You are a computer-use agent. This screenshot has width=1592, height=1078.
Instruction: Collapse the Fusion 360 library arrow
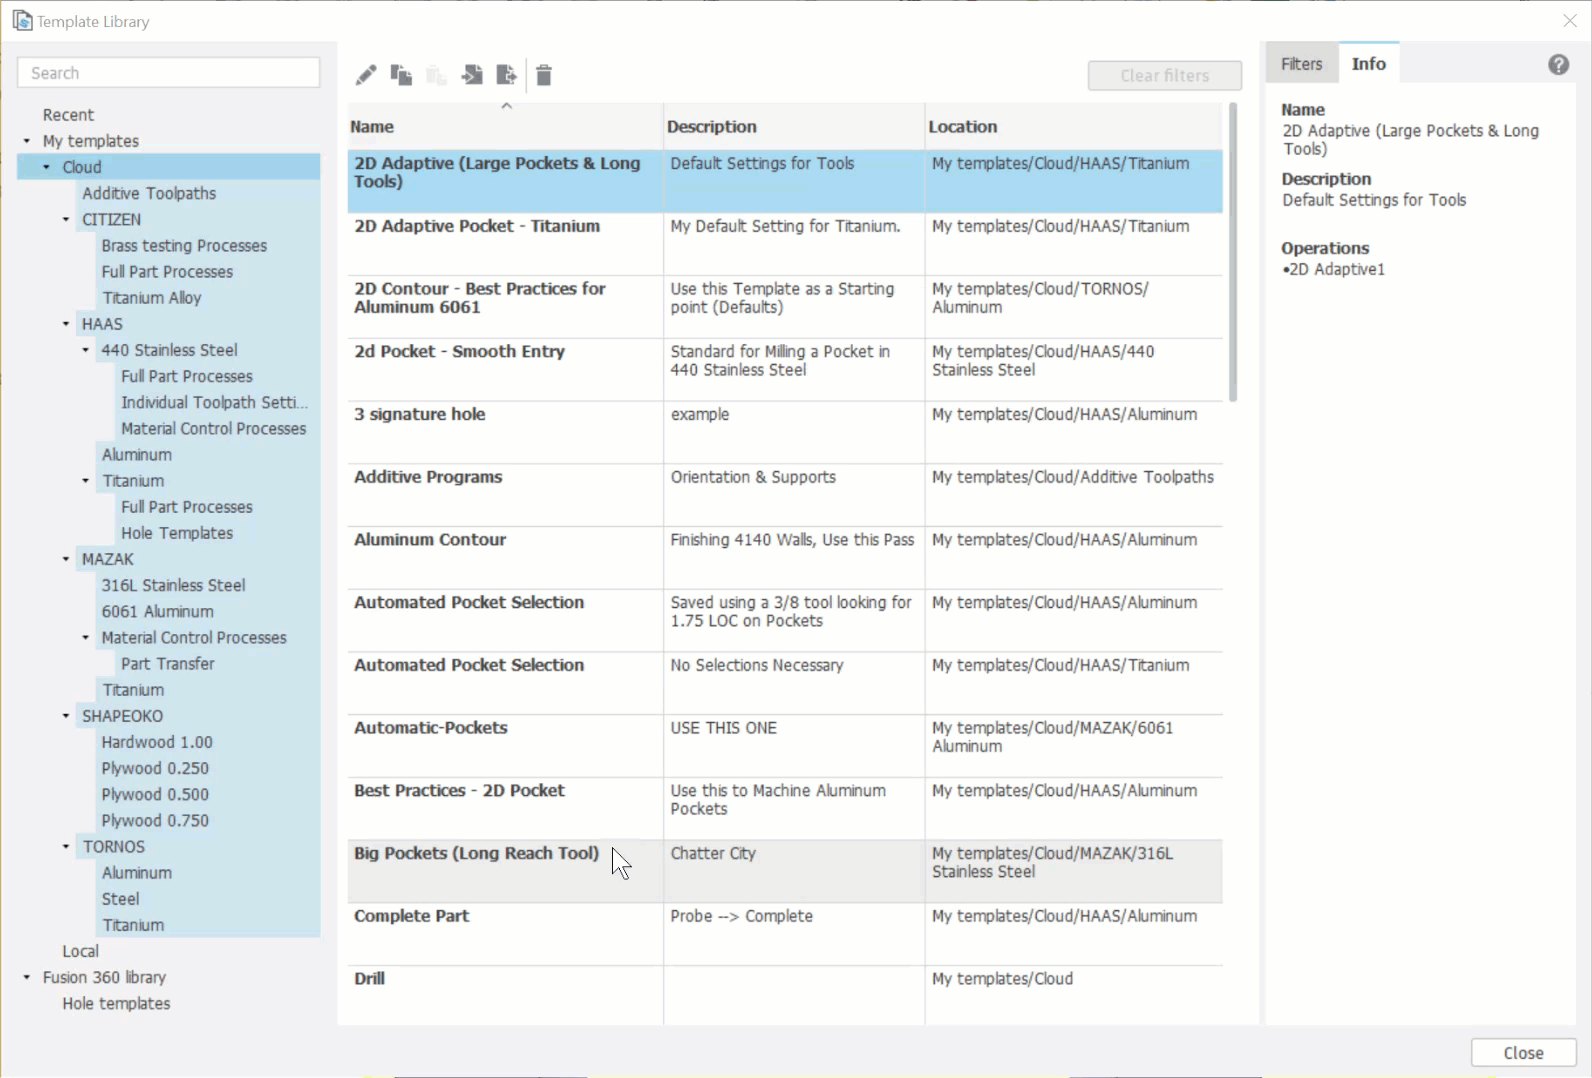27,977
